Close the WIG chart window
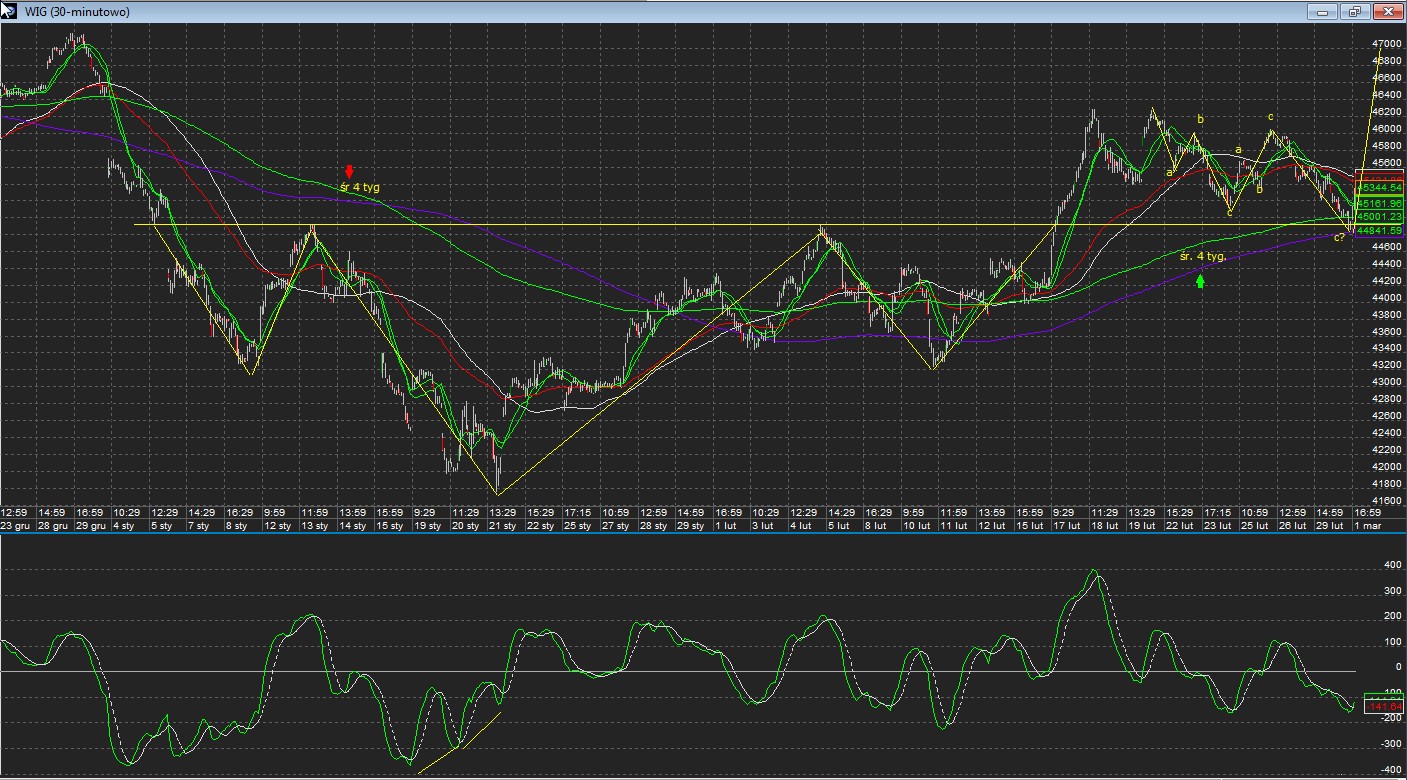The width and height of the screenshot is (1407, 780). (1388, 12)
